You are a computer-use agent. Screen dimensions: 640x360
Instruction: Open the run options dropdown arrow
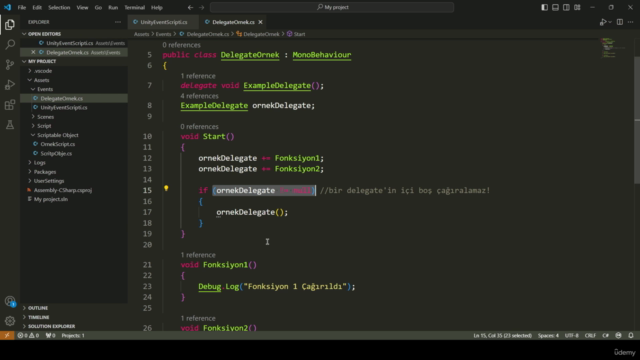coord(610,22)
